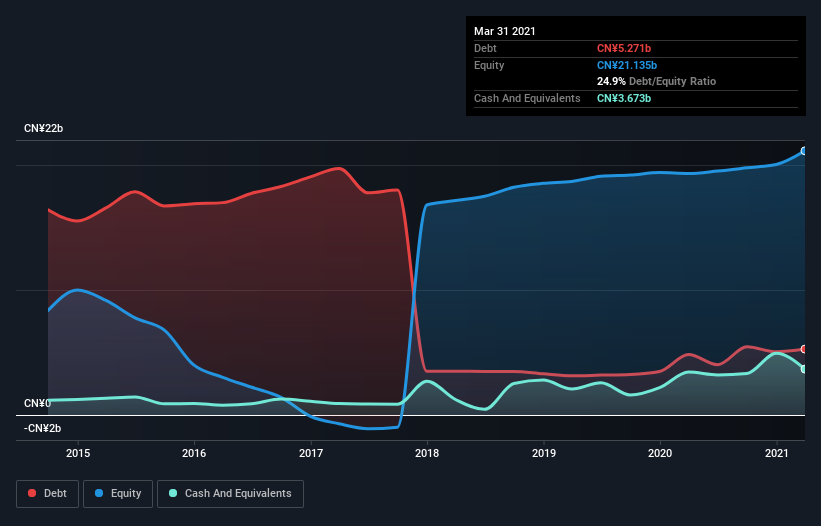
Task: Click the 2021 x-axis label
Action: click(x=776, y=453)
